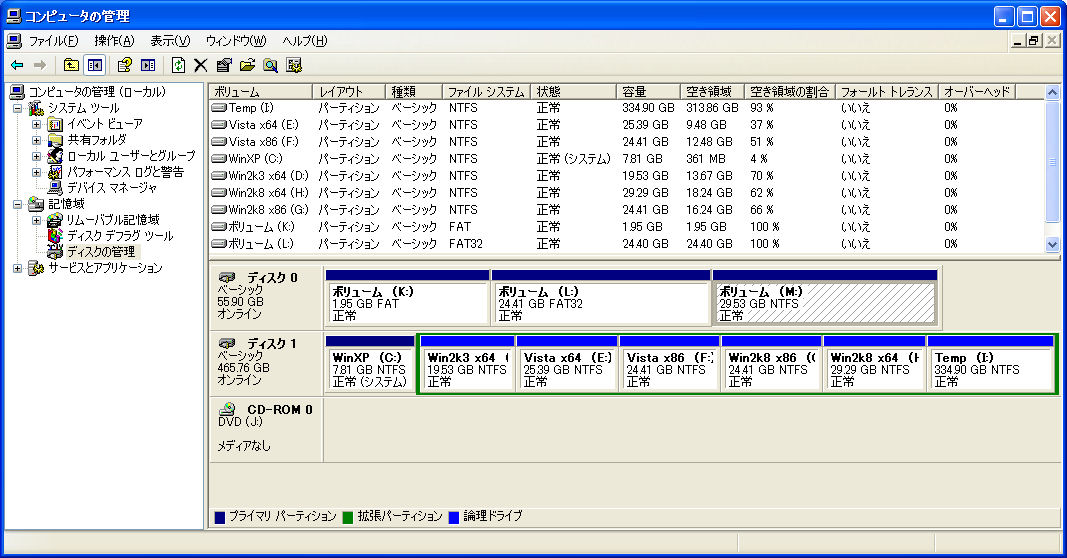The width and height of the screenshot is (1067, 558).
Task: Click the delete X toolbar icon
Action: coord(200,65)
